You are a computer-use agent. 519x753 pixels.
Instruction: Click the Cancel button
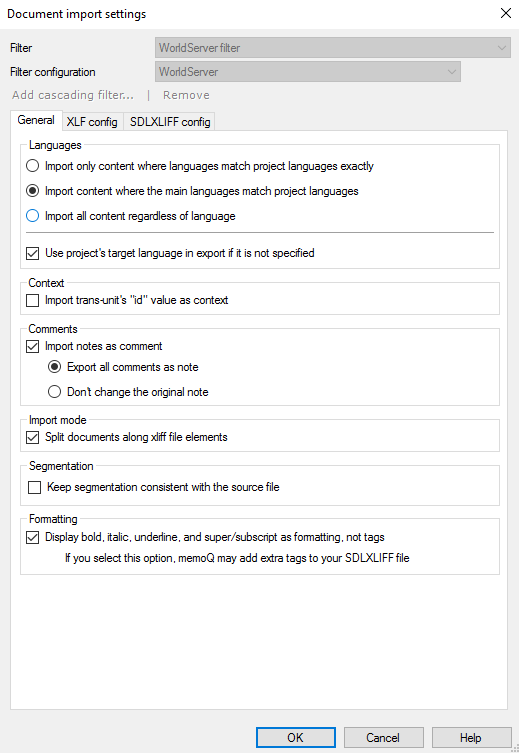click(383, 738)
